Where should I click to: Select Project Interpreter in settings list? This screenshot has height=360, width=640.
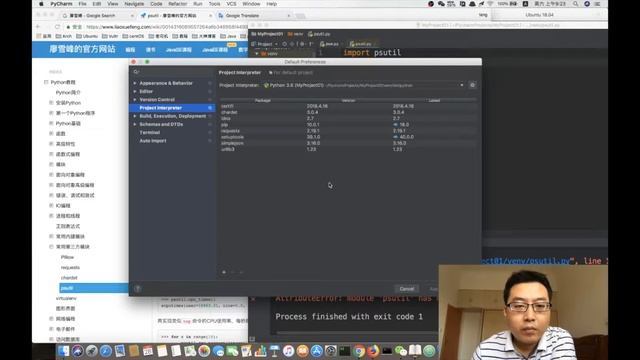pyautogui.click(x=172, y=108)
